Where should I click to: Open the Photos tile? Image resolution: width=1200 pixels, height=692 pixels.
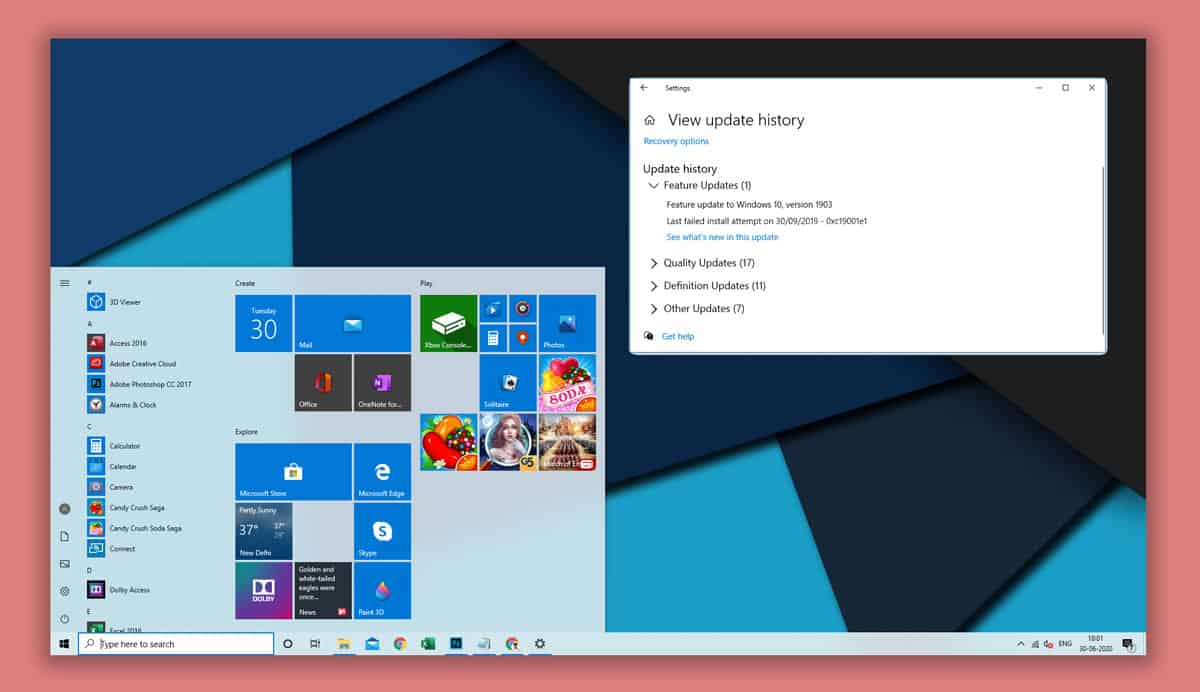567,323
